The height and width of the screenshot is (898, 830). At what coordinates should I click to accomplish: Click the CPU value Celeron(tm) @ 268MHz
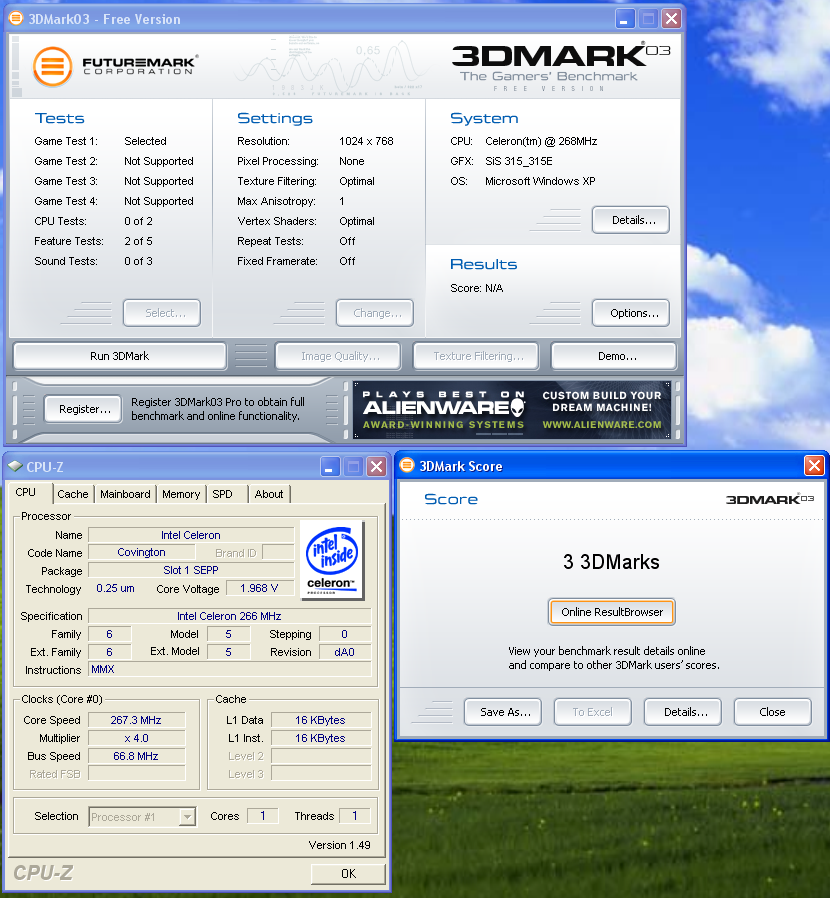click(x=541, y=141)
